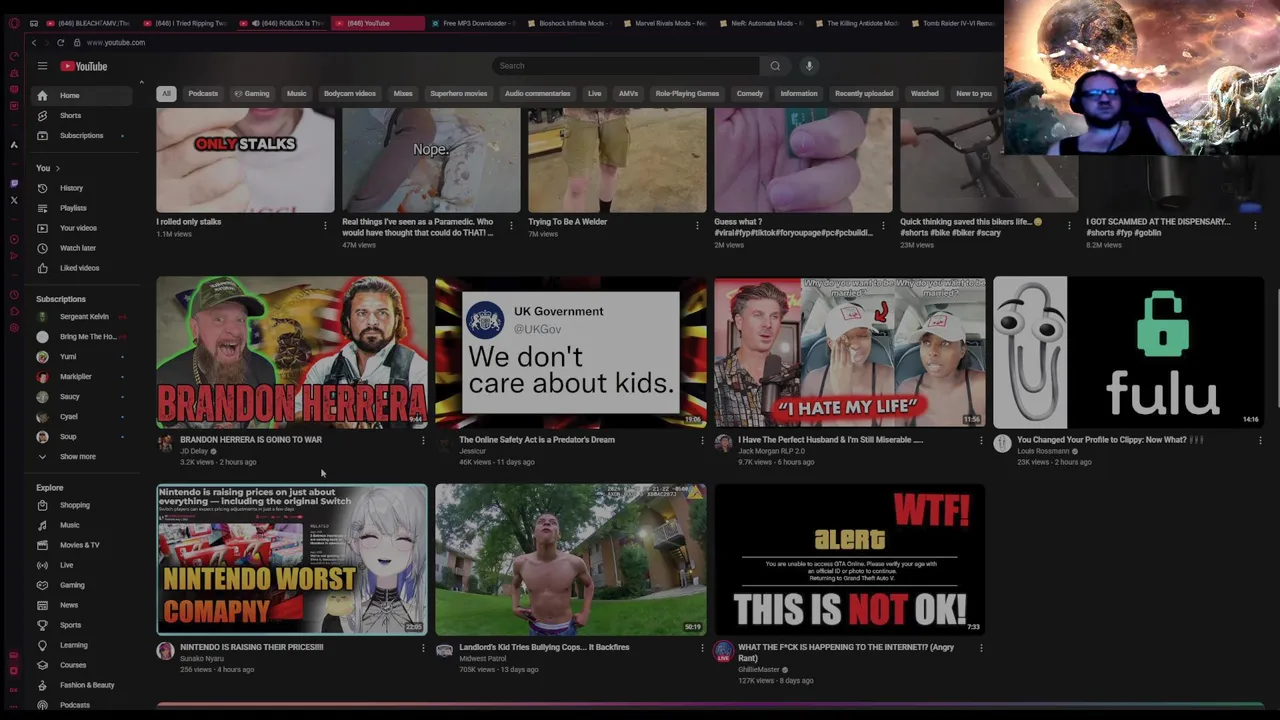Screen dimensions: 1280x720
Task: Go to Home in sidebar
Action: [x=82, y=96]
